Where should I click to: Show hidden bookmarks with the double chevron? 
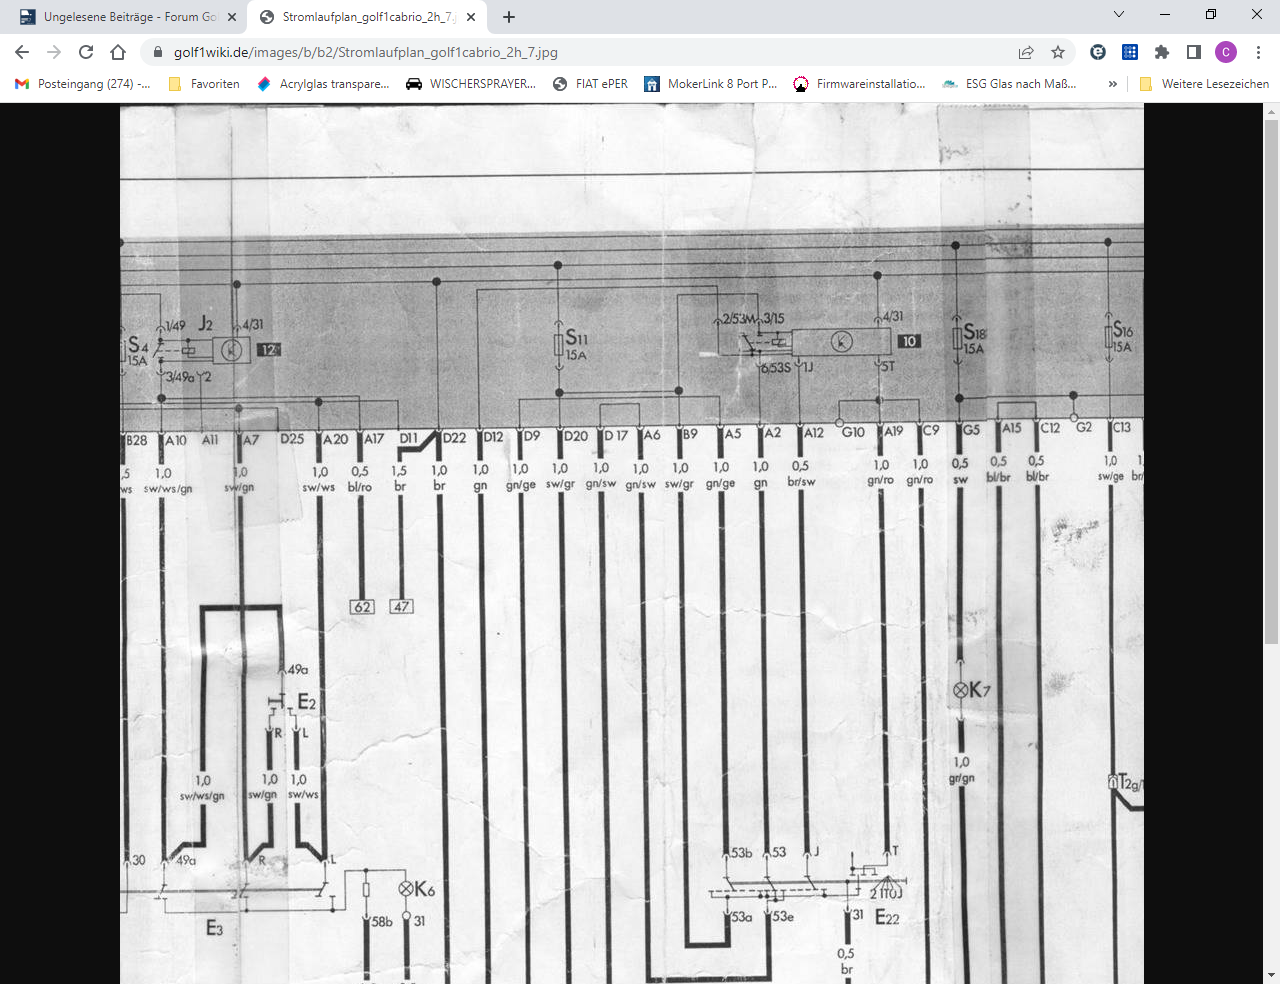click(1112, 84)
